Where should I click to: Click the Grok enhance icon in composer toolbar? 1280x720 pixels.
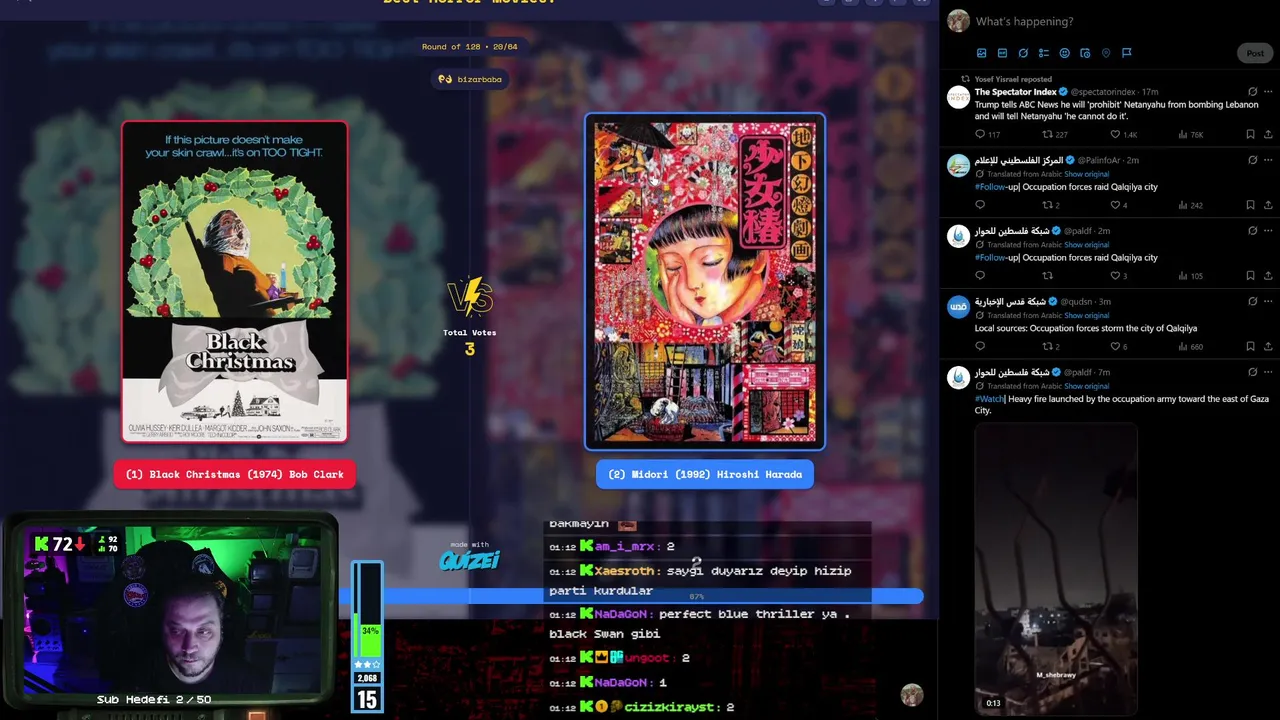coord(1023,53)
